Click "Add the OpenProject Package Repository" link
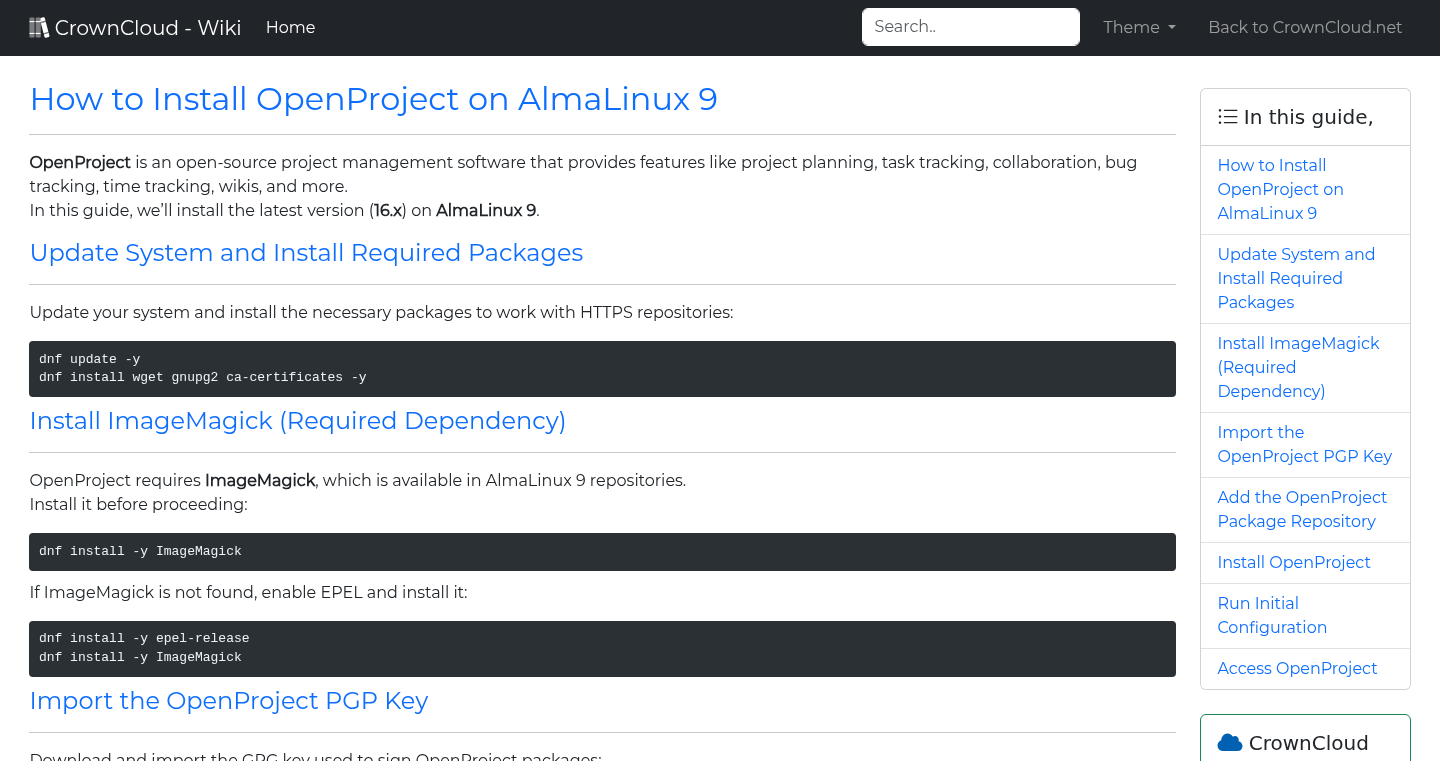 [x=1302, y=509]
